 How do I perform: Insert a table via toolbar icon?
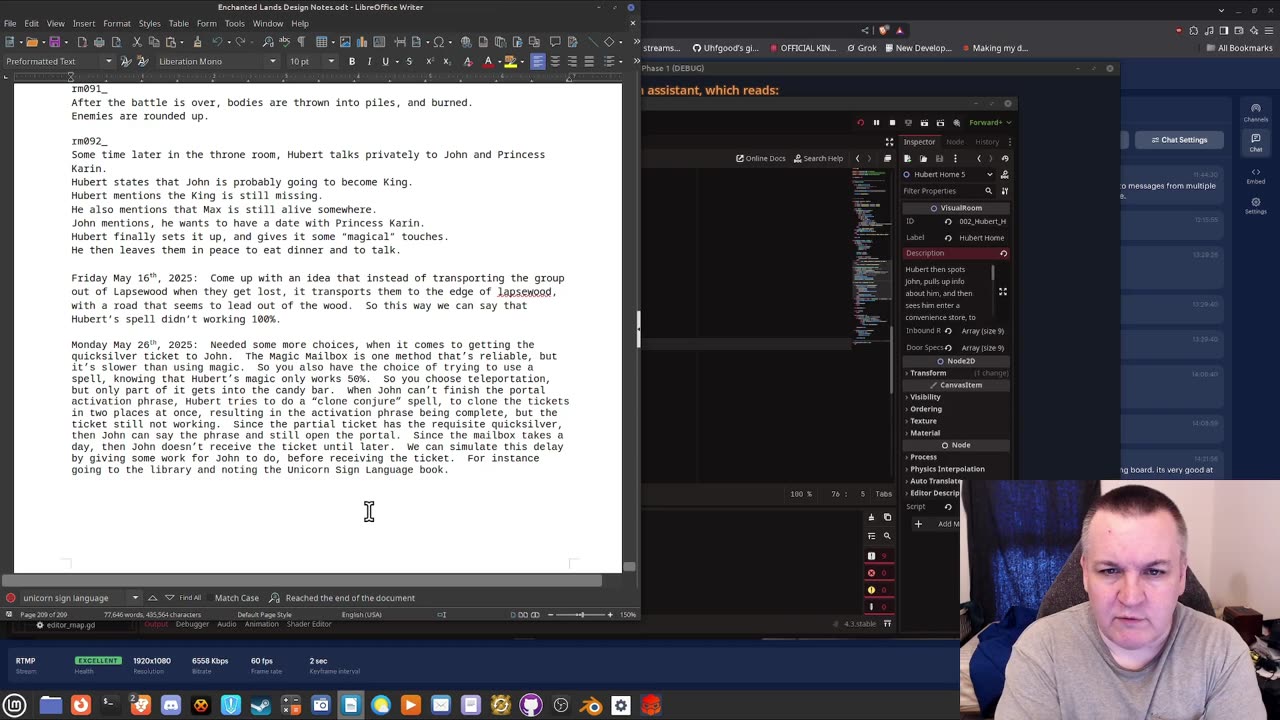click(x=322, y=42)
